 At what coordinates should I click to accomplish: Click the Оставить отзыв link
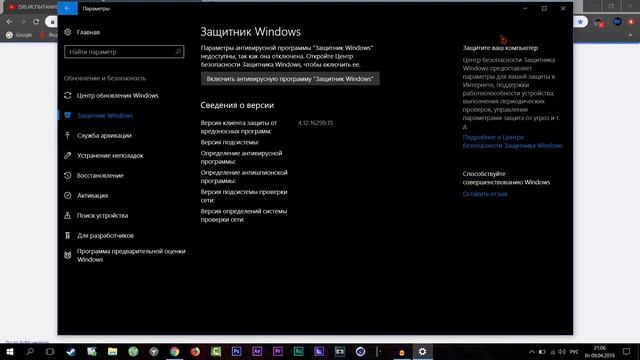click(x=485, y=194)
